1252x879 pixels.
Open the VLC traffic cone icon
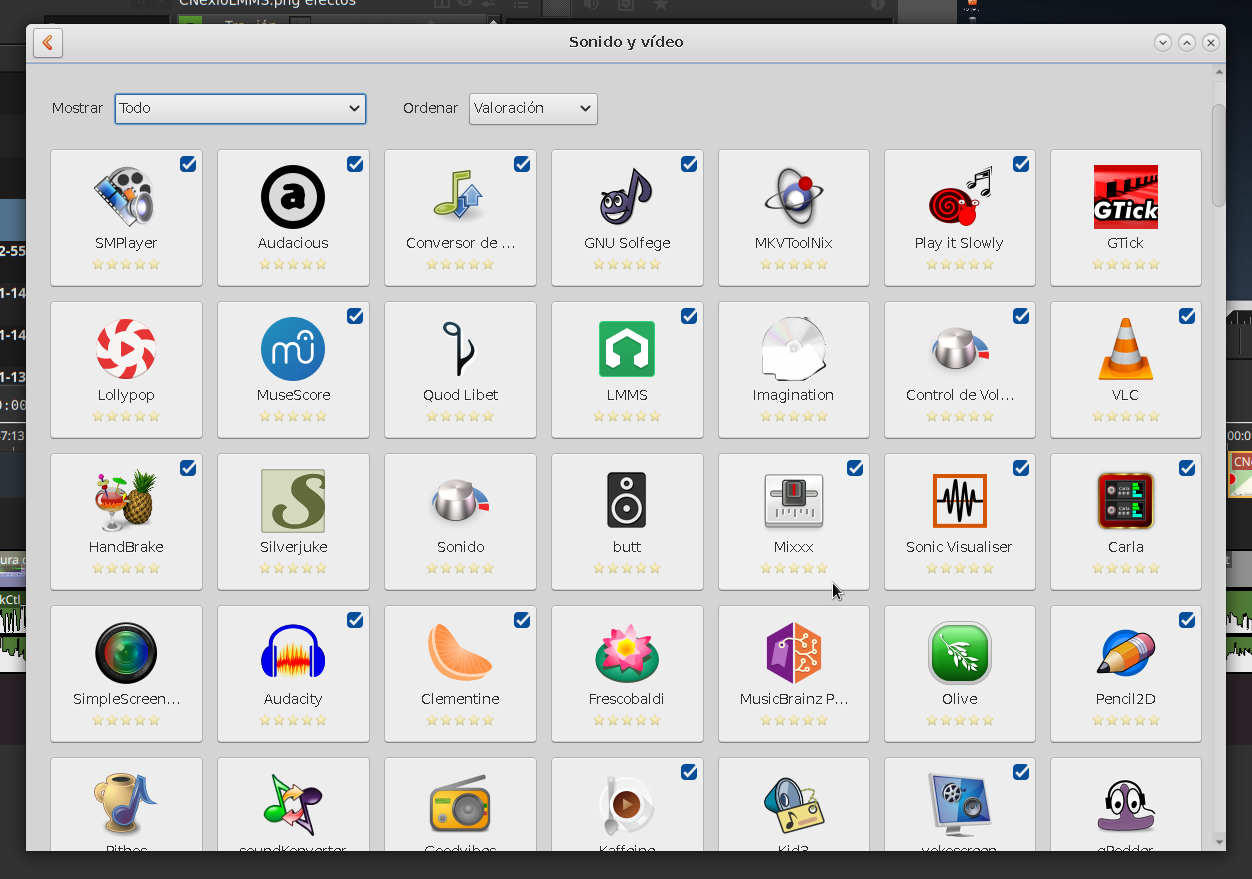tap(1125, 349)
